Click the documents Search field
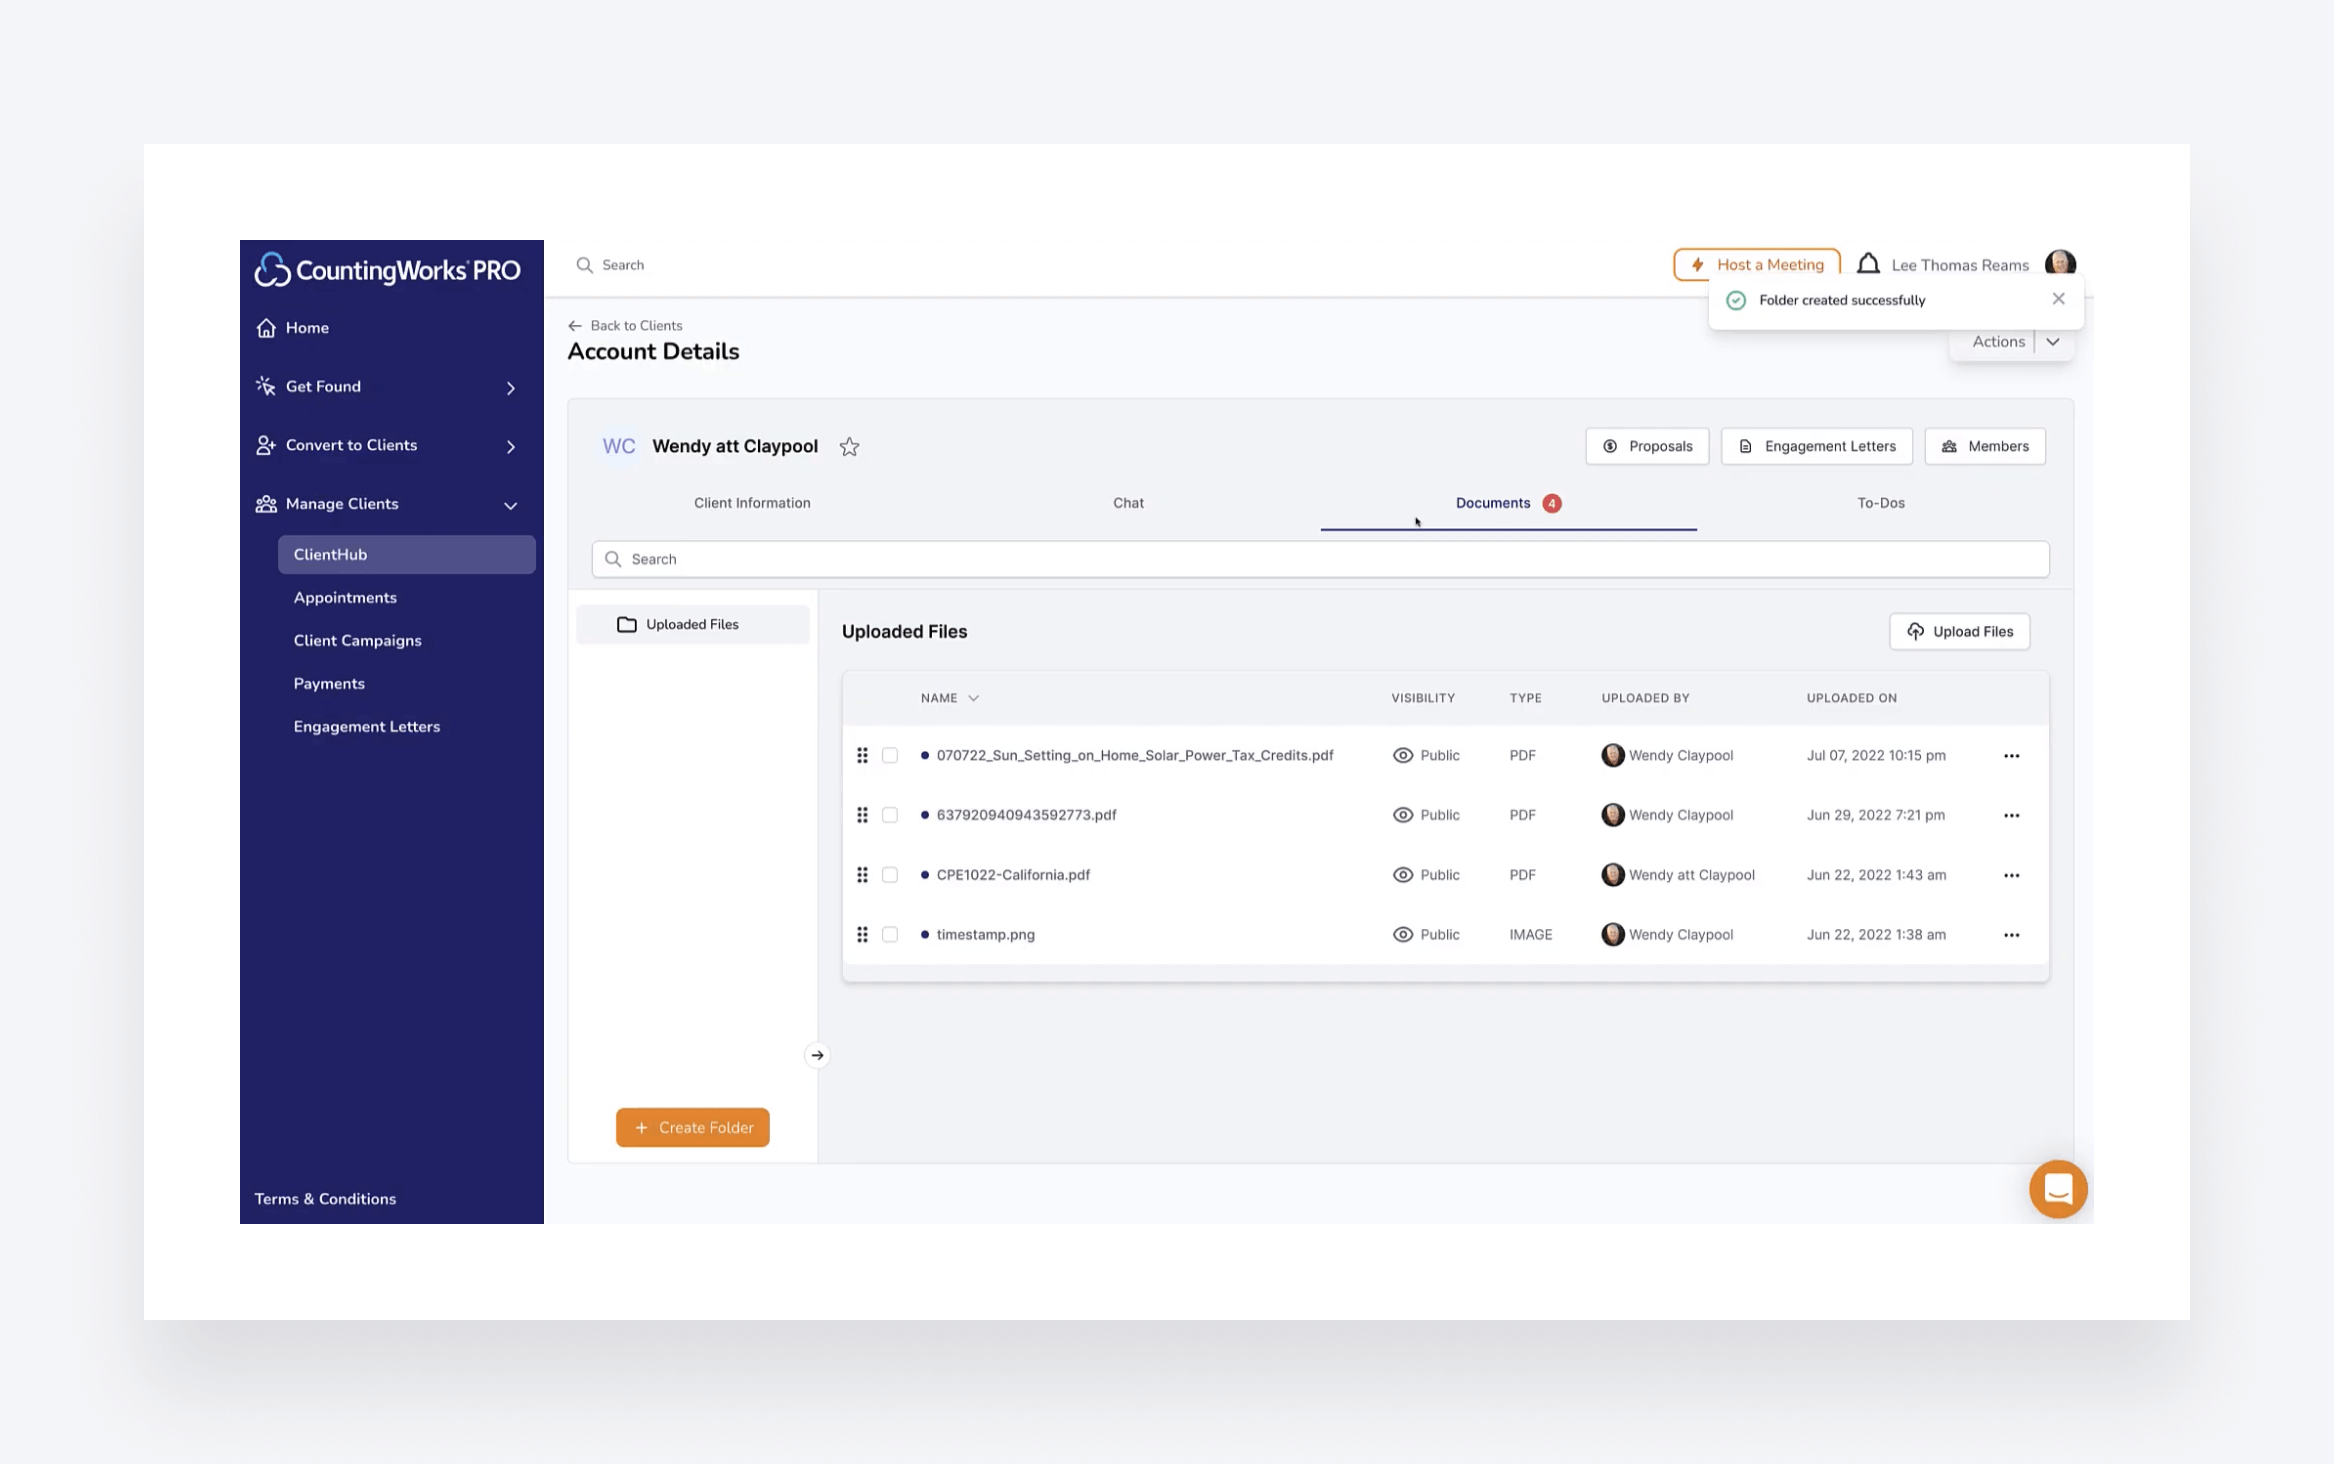Image resolution: width=2334 pixels, height=1482 pixels. (x=1320, y=559)
